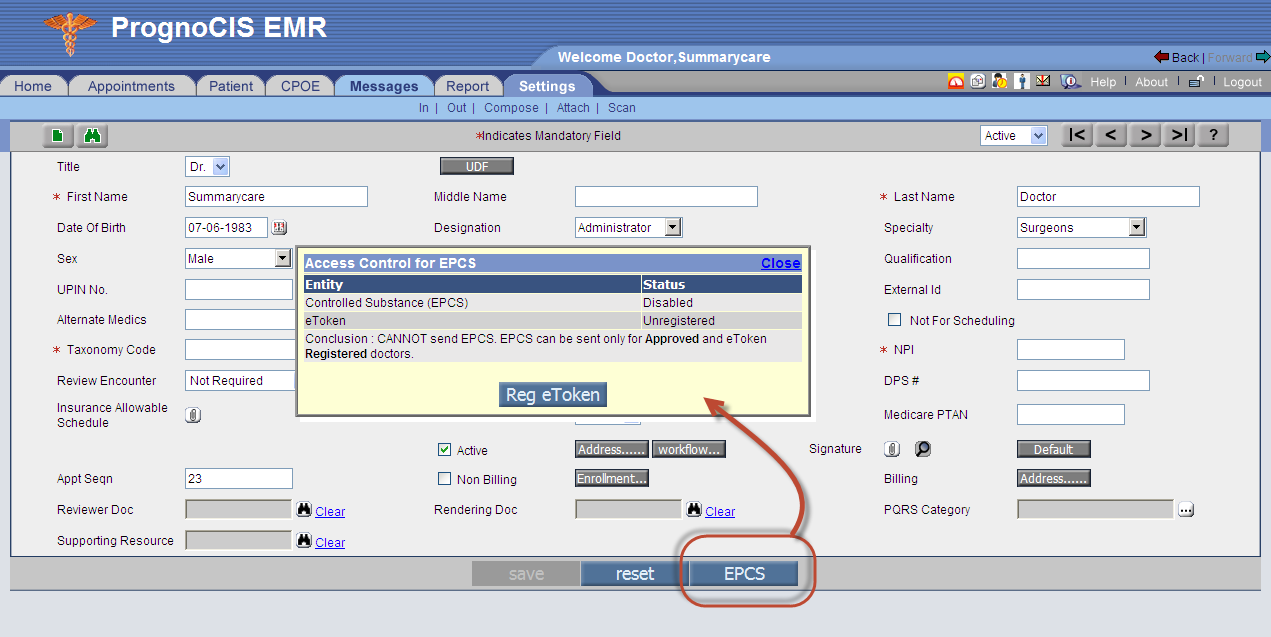Click the Signature magnifier preview icon
1271x637 pixels.
[x=923, y=449]
